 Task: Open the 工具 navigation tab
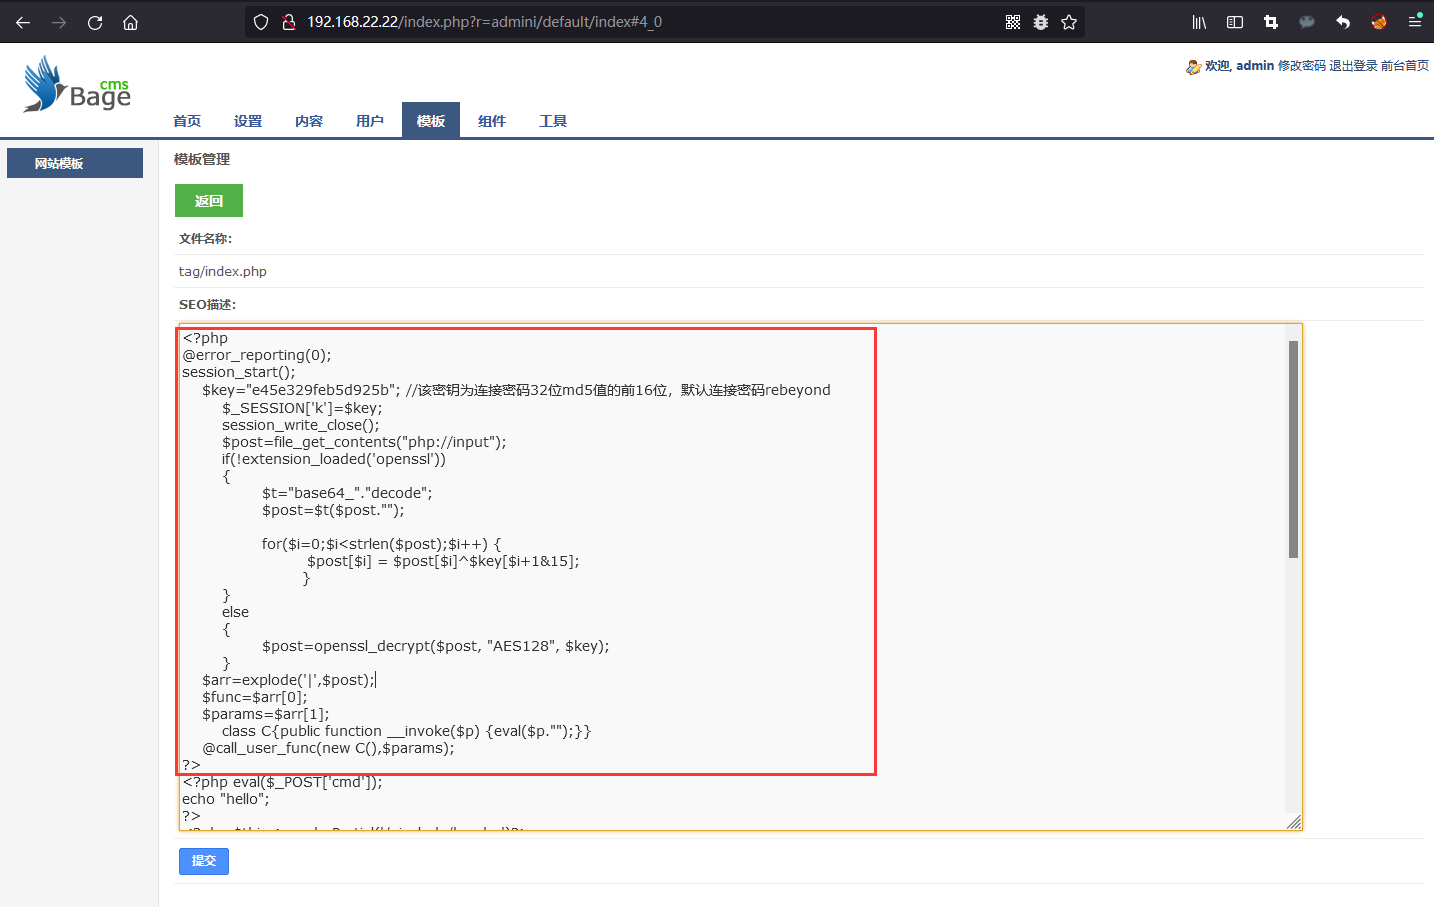point(553,121)
